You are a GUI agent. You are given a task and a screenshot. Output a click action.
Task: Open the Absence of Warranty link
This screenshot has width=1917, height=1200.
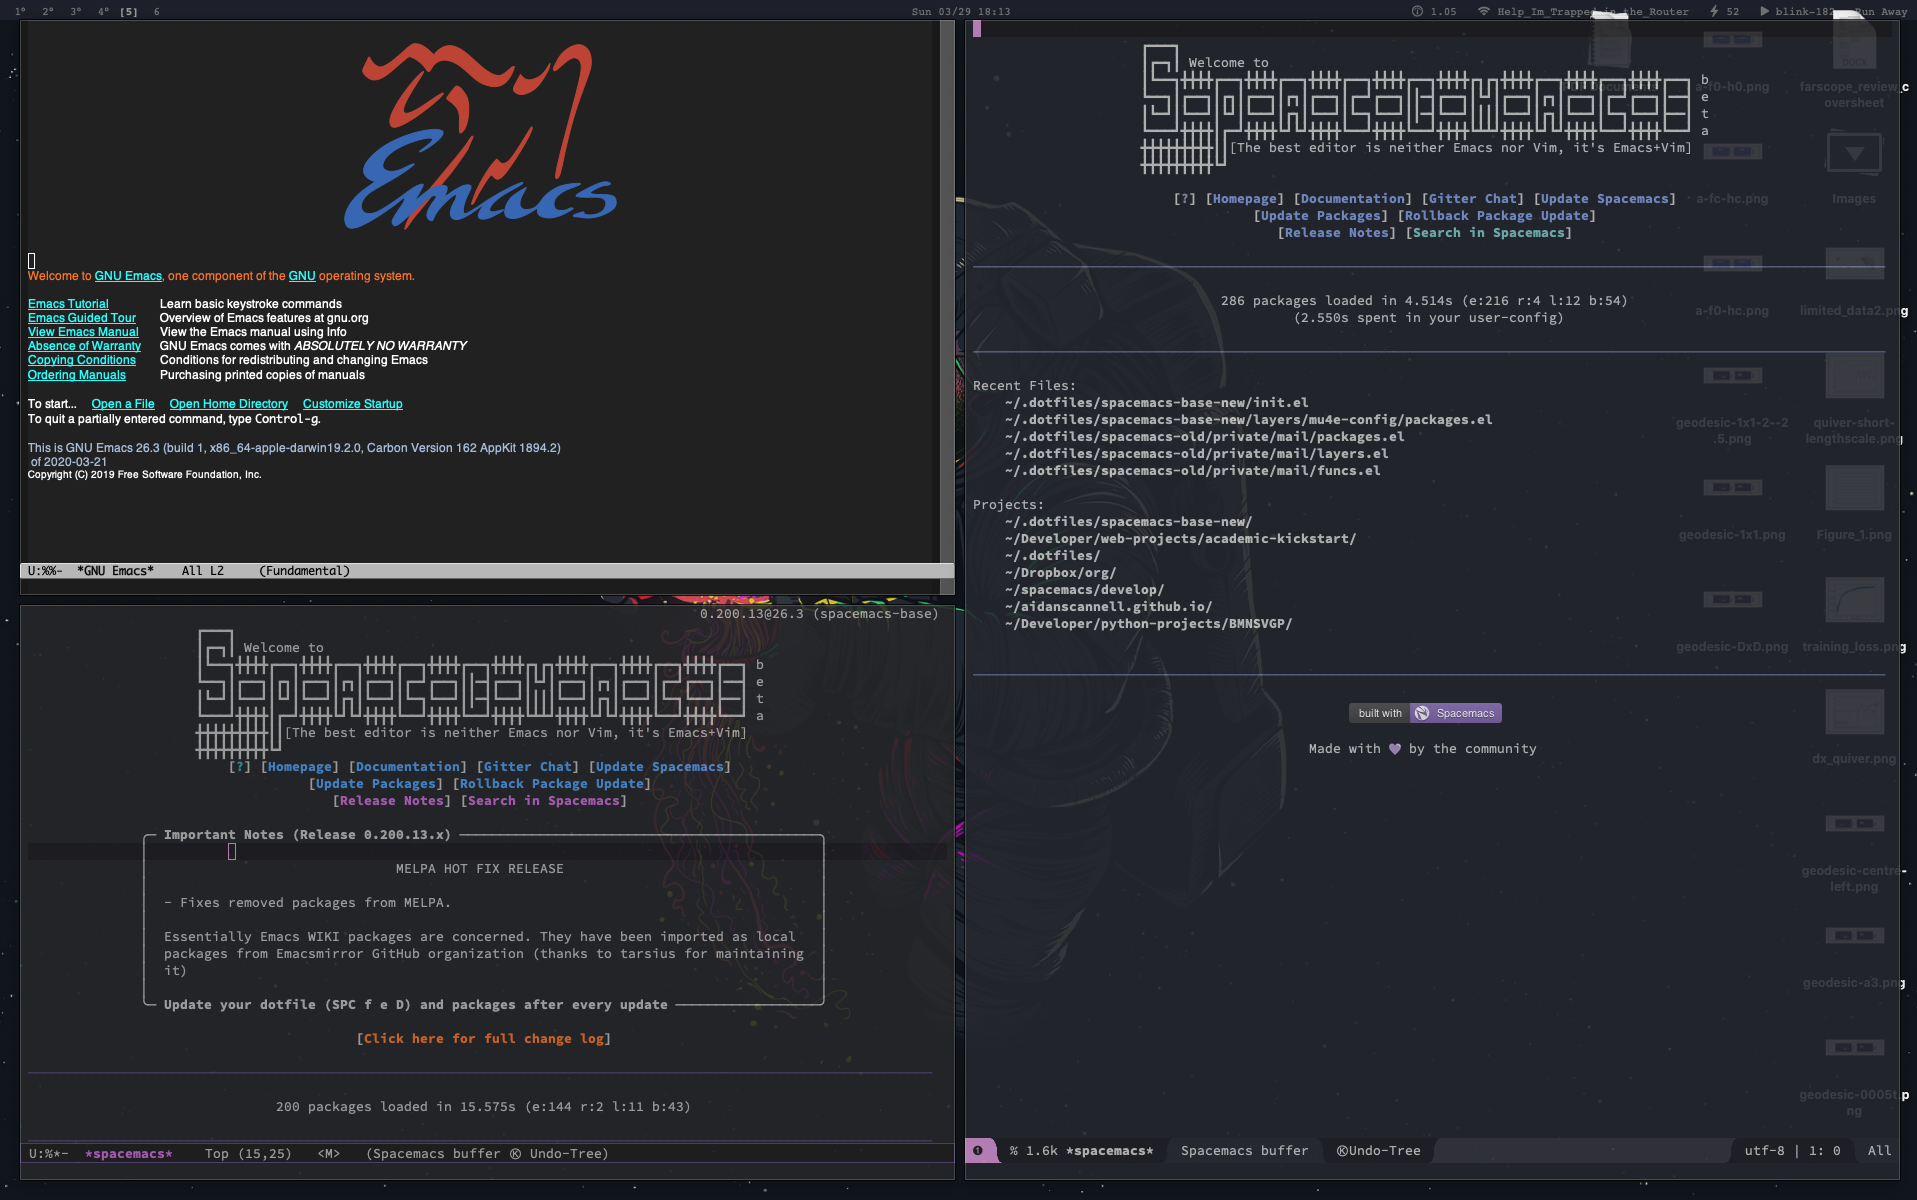tap(84, 346)
